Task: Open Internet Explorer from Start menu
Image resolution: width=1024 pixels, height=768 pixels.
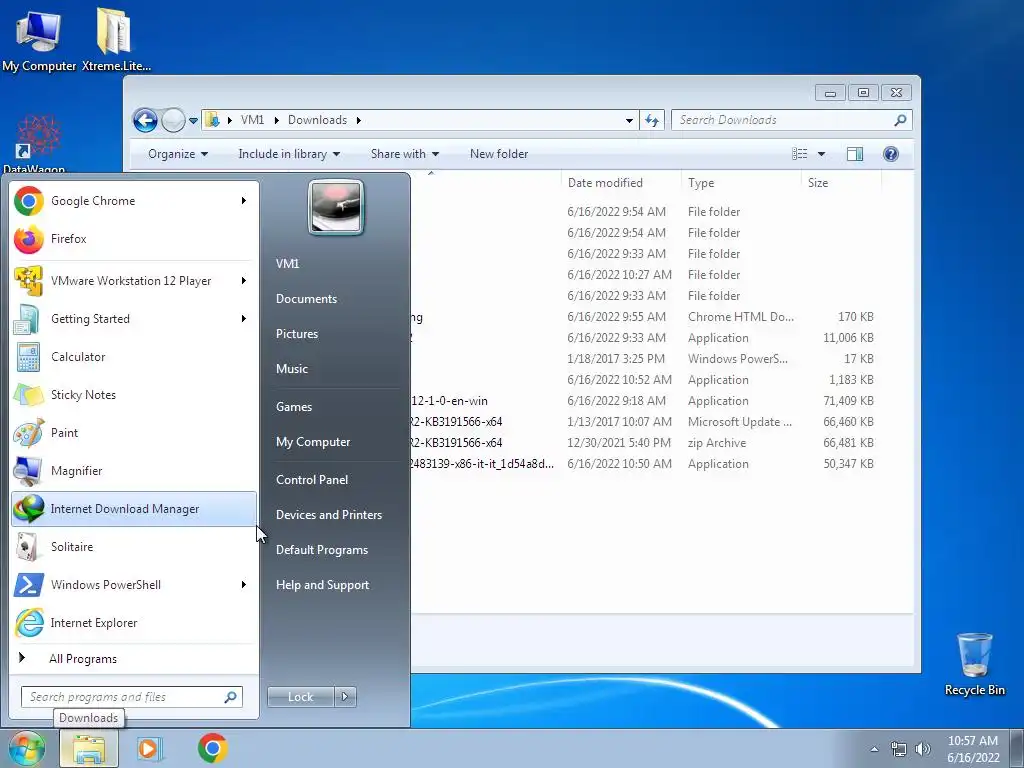Action: click(134, 622)
